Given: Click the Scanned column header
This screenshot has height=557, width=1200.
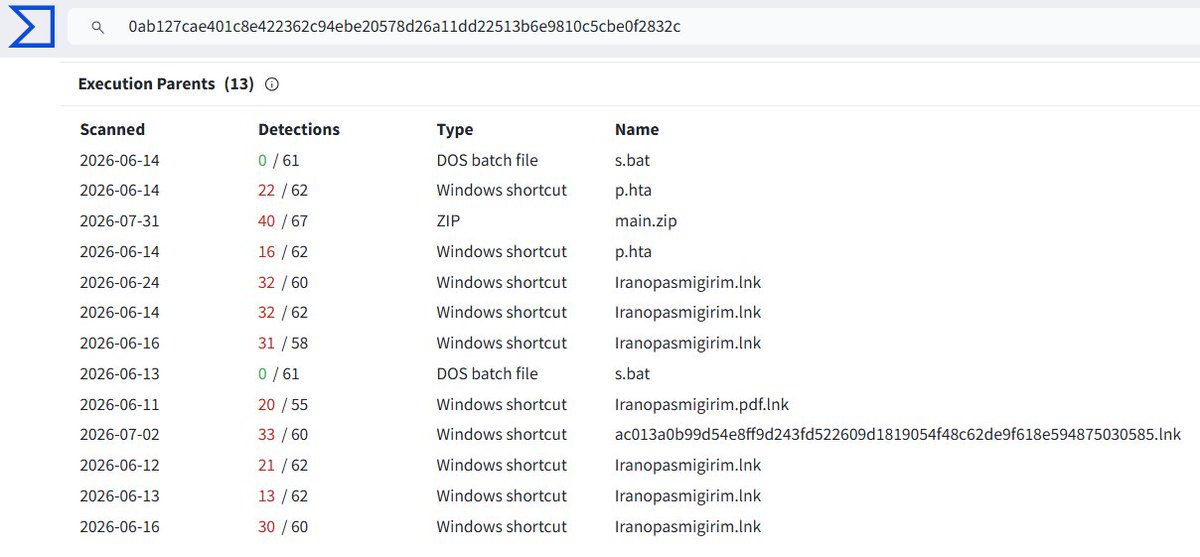Looking at the screenshot, I should [112, 129].
